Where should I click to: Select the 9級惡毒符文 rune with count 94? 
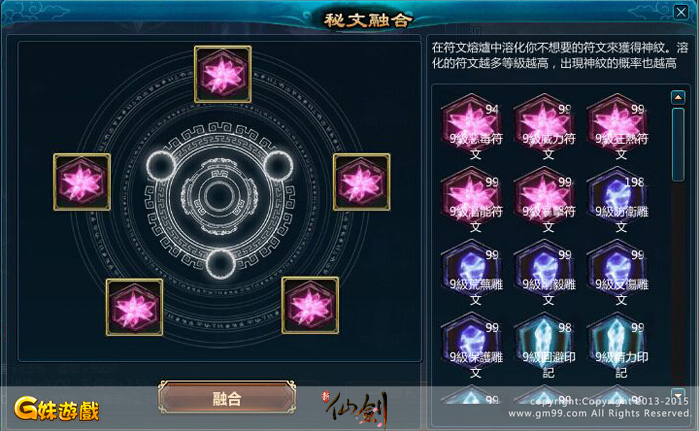[x=472, y=123]
